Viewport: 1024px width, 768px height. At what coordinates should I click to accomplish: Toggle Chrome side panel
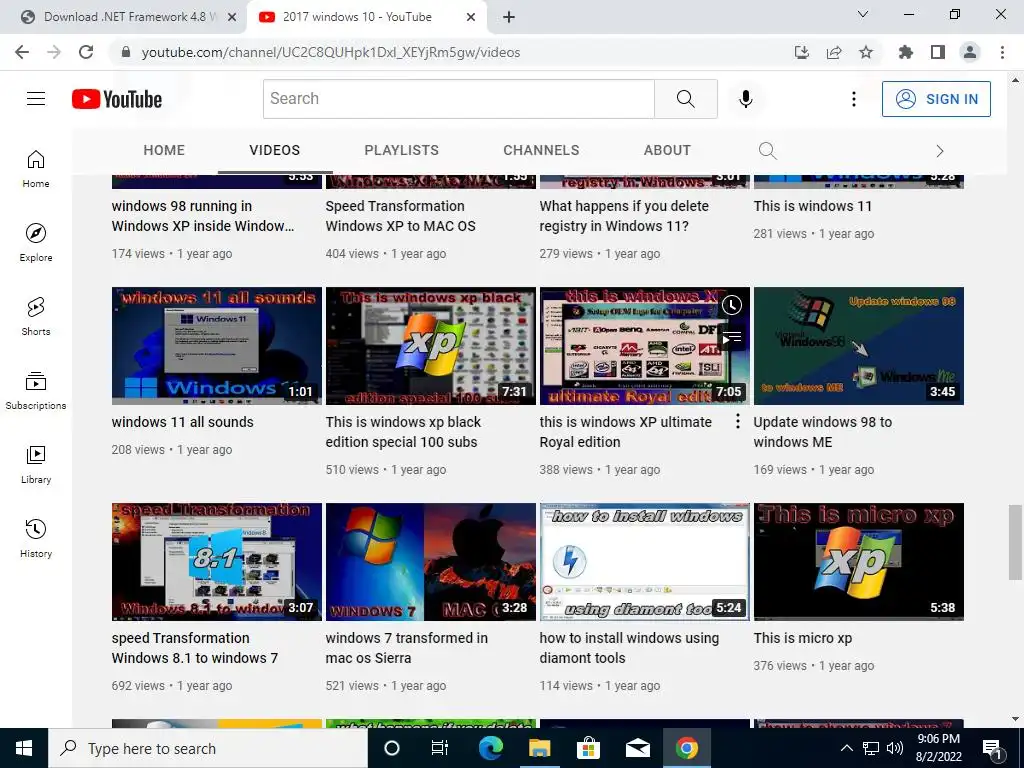point(938,52)
